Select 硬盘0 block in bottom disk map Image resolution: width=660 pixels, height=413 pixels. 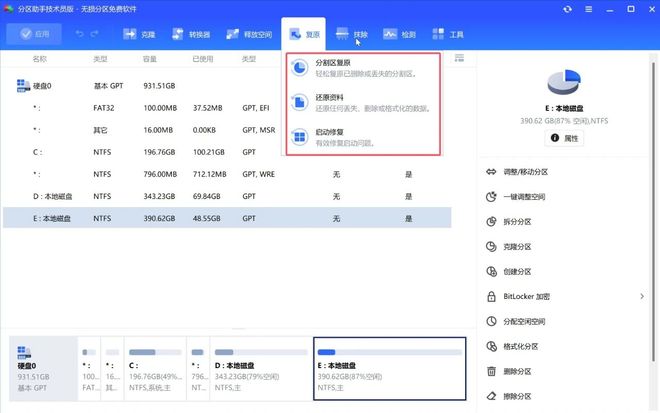pos(43,368)
